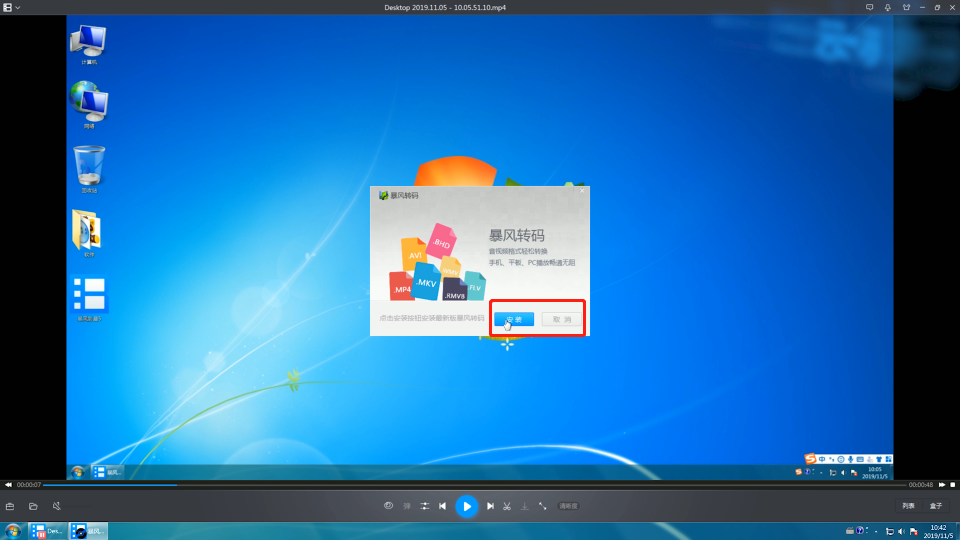Image resolution: width=960 pixels, height=540 pixels.
Task: Click the recorded desktop clock showing 10:05
Action: [x=874, y=473]
